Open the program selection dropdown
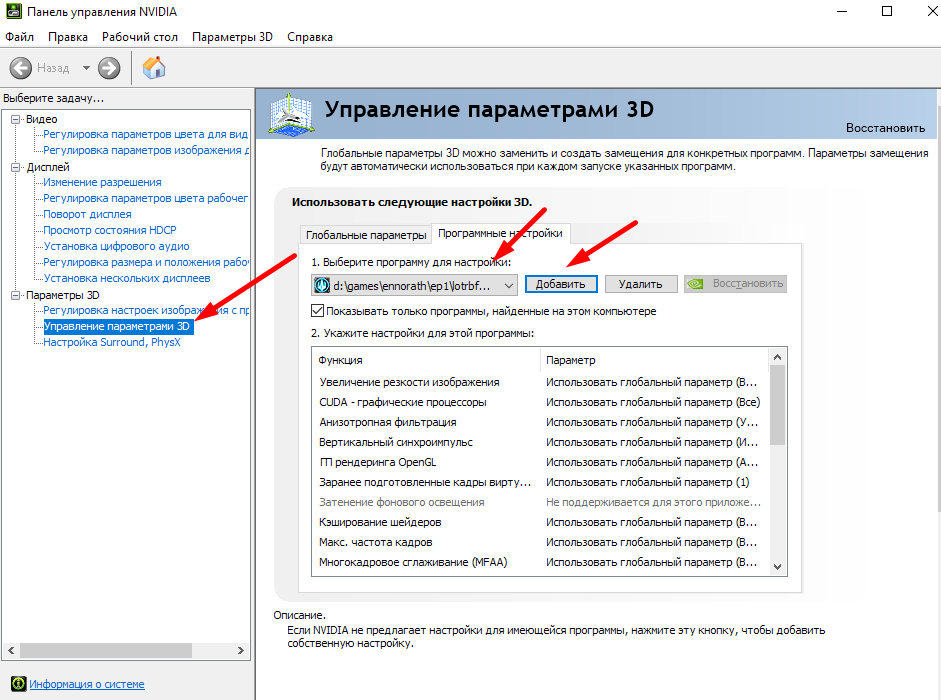 pyautogui.click(x=414, y=285)
